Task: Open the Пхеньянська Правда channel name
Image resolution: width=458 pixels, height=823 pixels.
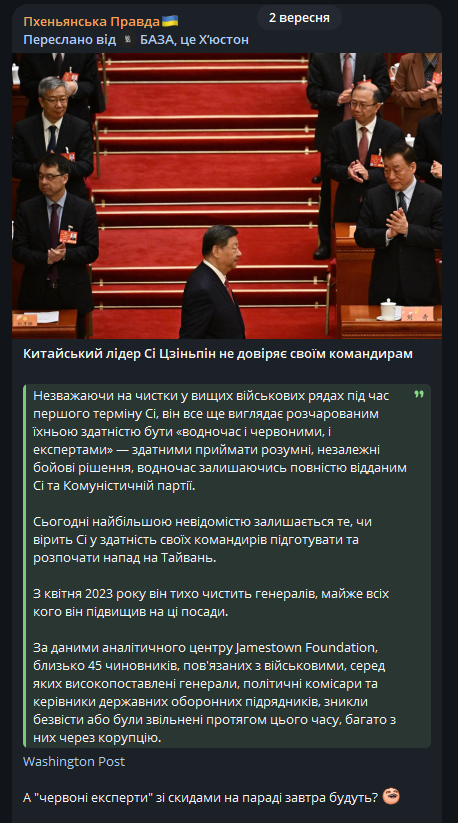Action: point(91,22)
